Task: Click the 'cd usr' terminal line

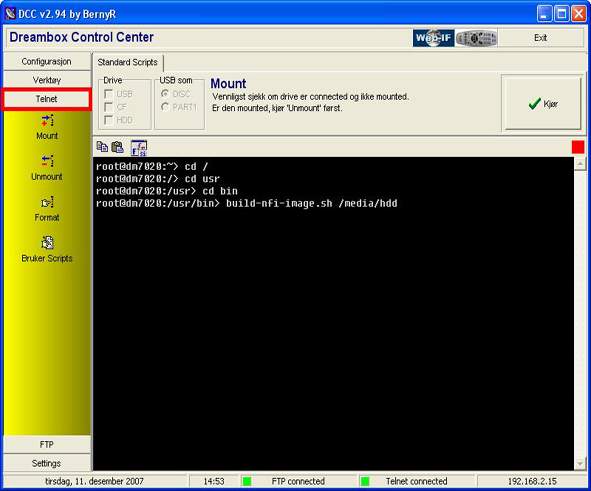Action: click(158, 179)
